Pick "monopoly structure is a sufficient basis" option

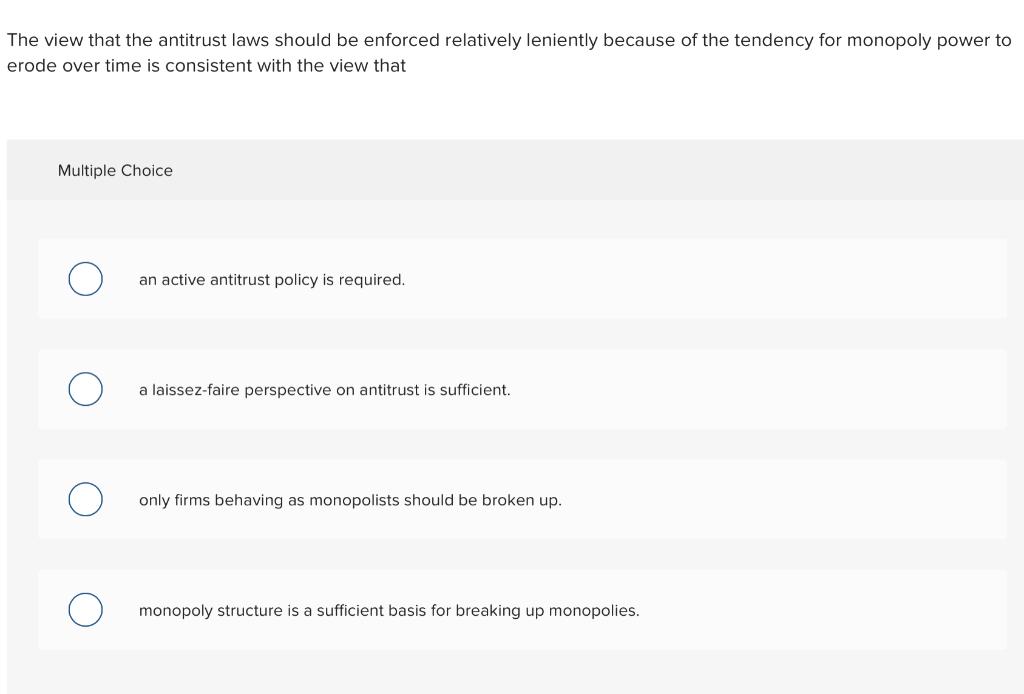coord(85,609)
